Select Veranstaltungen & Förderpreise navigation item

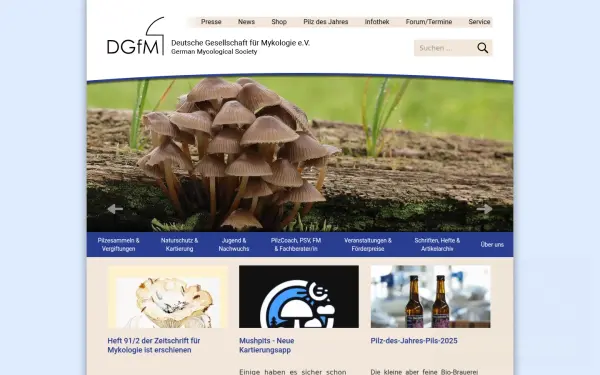(x=368, y=245)
